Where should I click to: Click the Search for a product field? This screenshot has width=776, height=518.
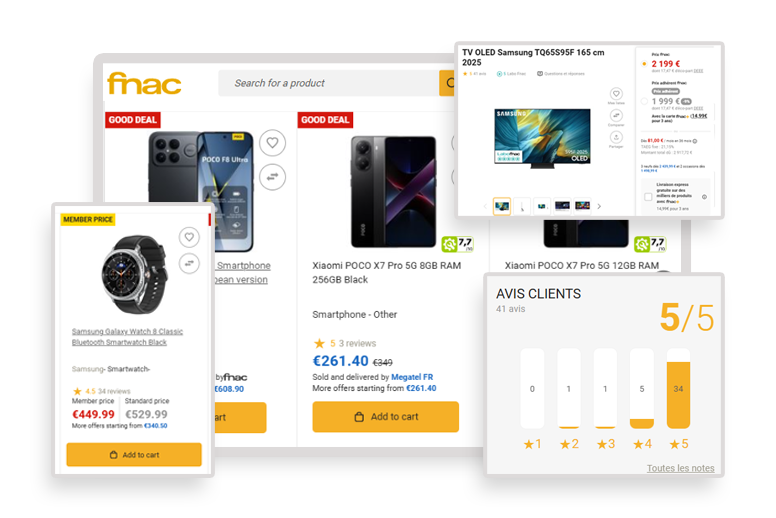pyautogui.click(x=329, y=83)
